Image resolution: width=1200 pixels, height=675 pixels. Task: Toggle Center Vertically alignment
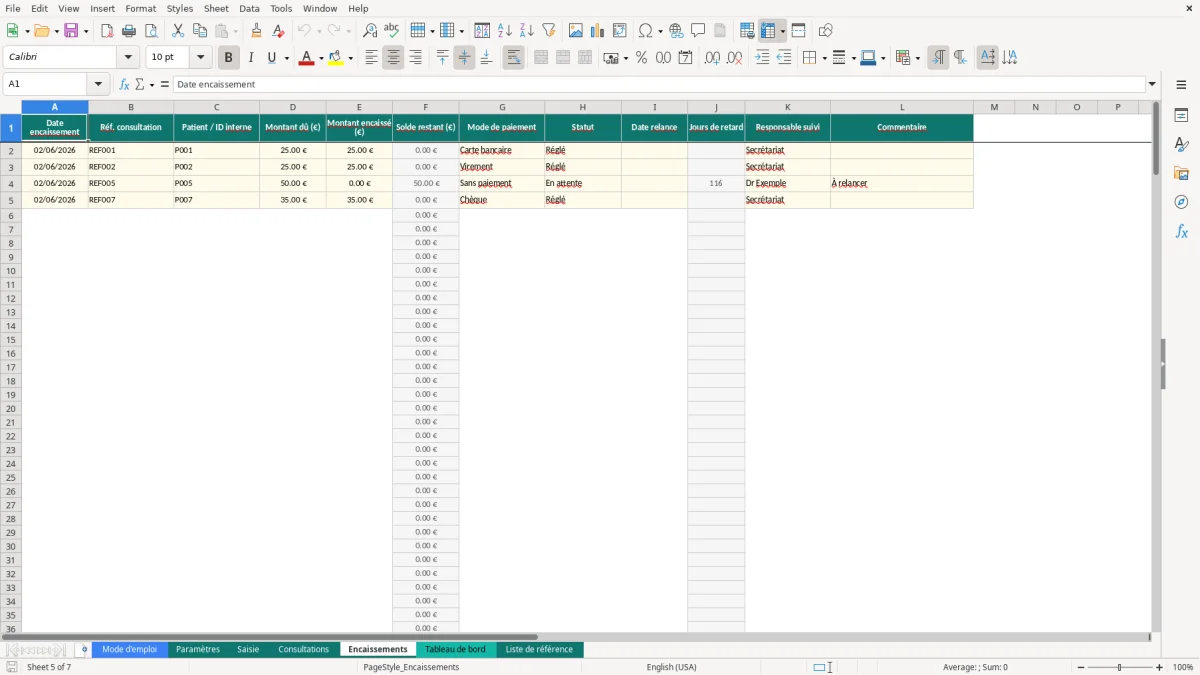pos(464,58)
